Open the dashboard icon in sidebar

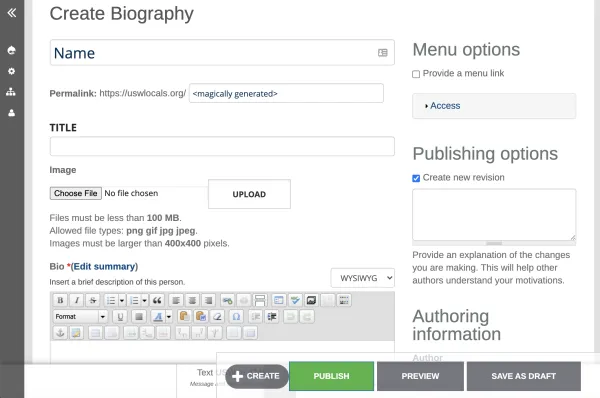click(x=11, y=50)
